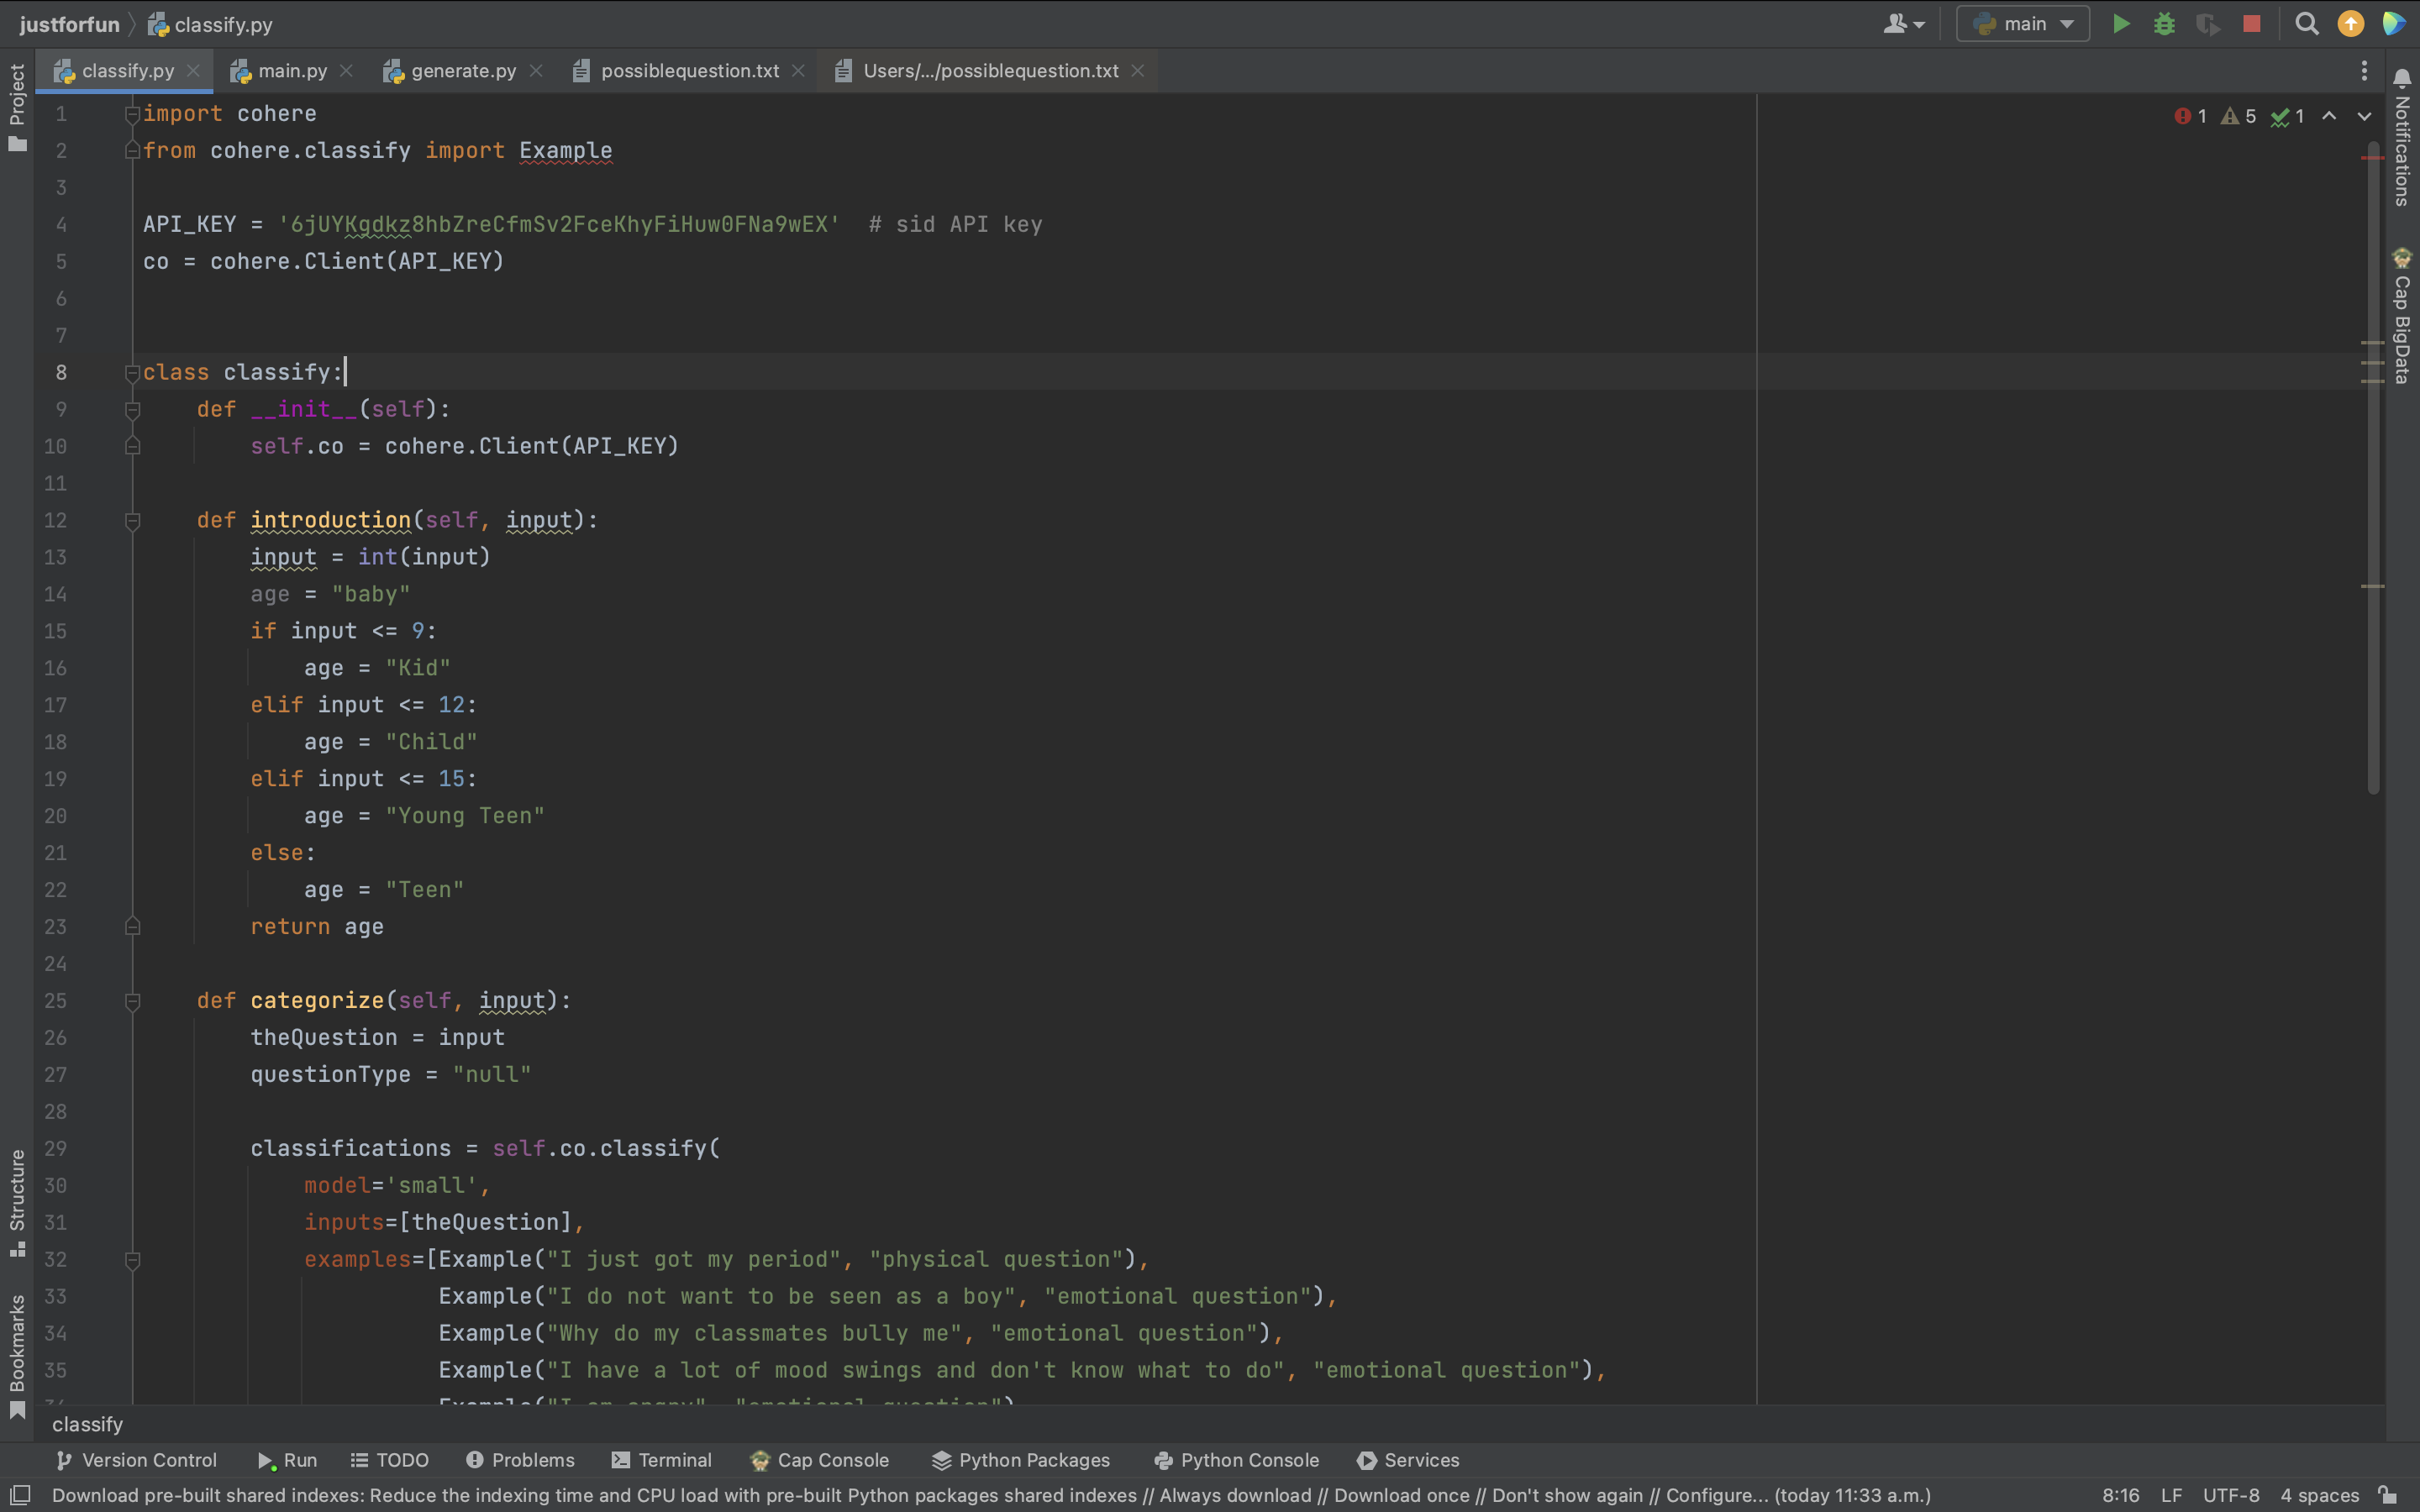
Task: Open the main run configuration dropdown
Action: pos(2022,24)
